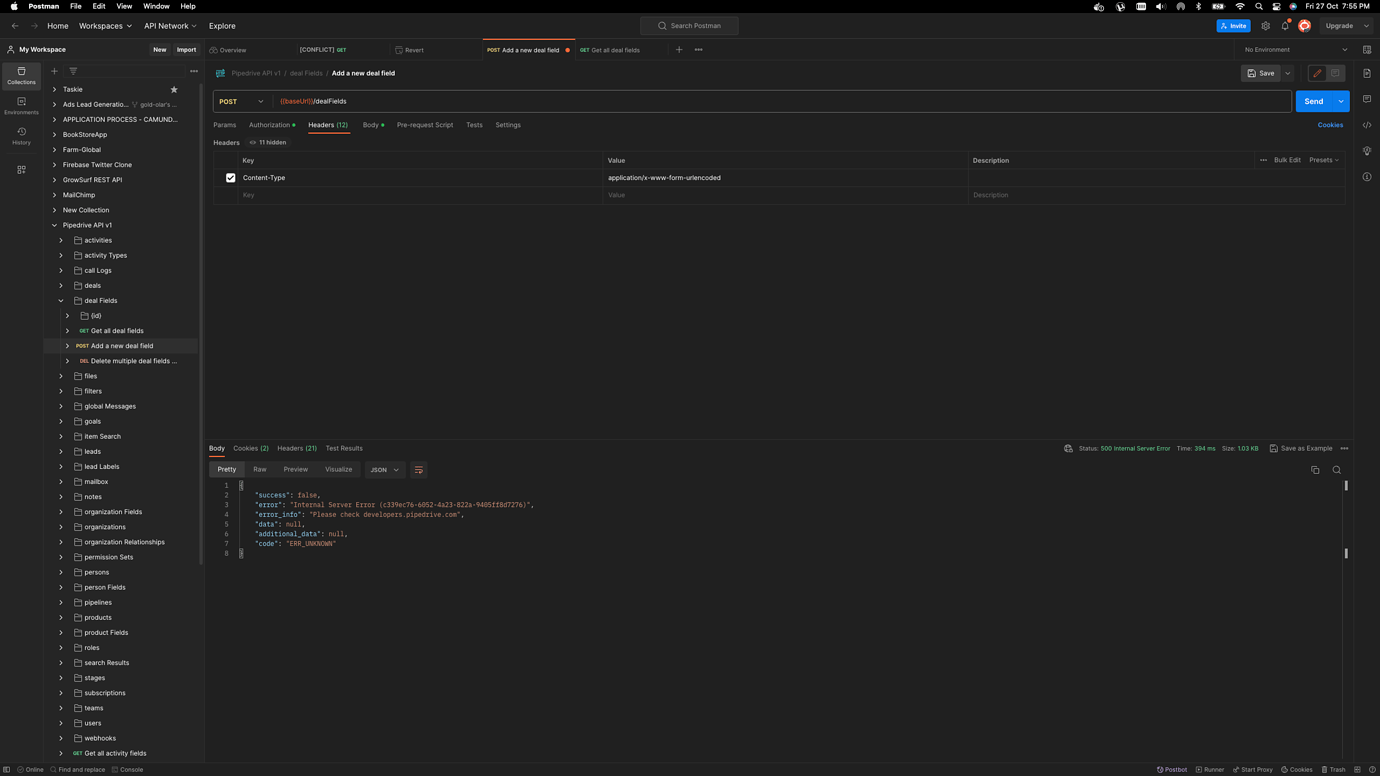This screenshot has height=776, width=1380.
Task: Click the network globe icon near Status
Action: click(x=1068, y=448)
